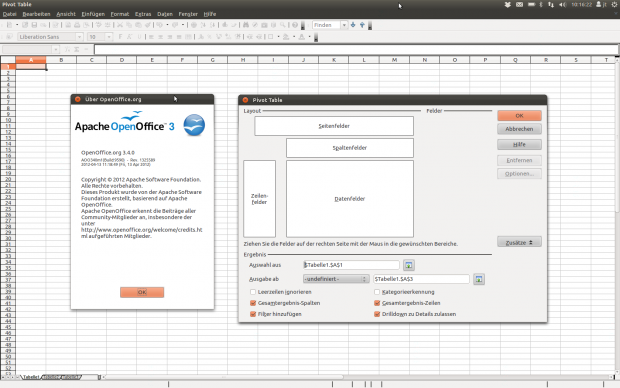620x388 pixels.
Task: Click the Cut scissors icon
Action: pyautogui.click(x=120, y=25)
